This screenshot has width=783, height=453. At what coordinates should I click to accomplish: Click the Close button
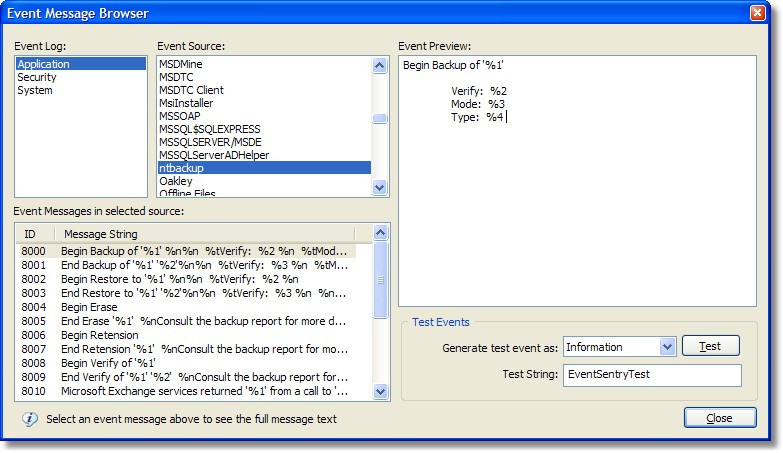[x=720, y=418]
